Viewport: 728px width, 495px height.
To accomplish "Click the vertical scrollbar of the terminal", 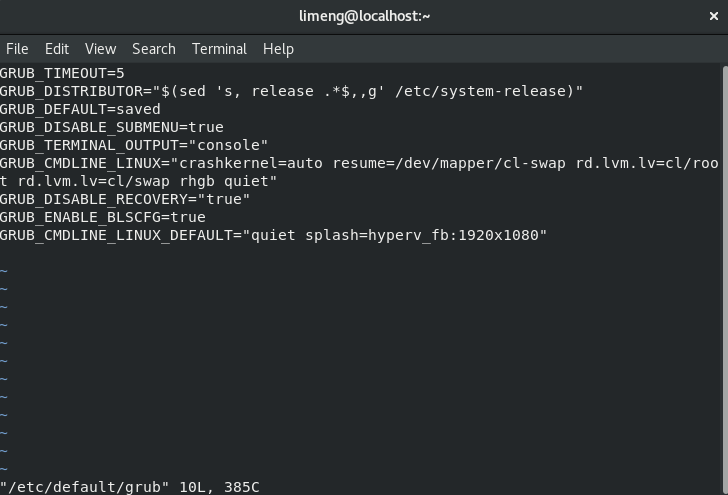I will point(723,200).
